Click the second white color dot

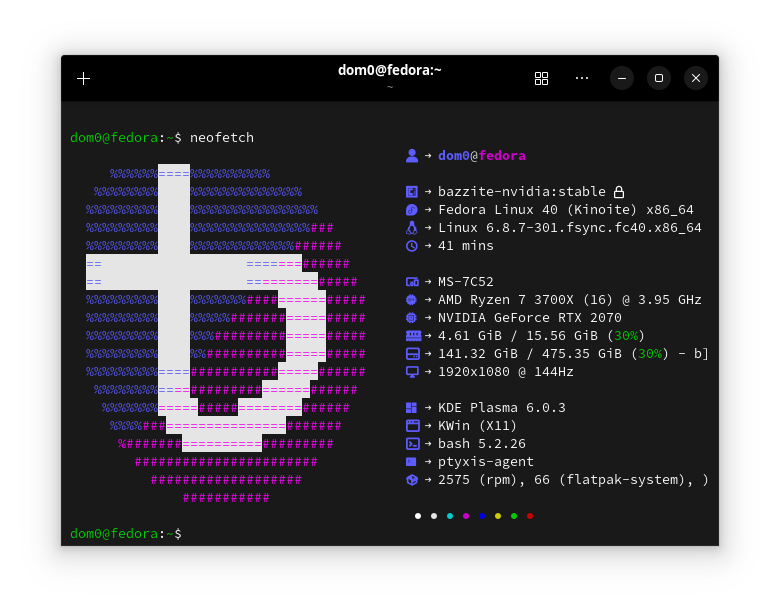click(x=434, y=516)
